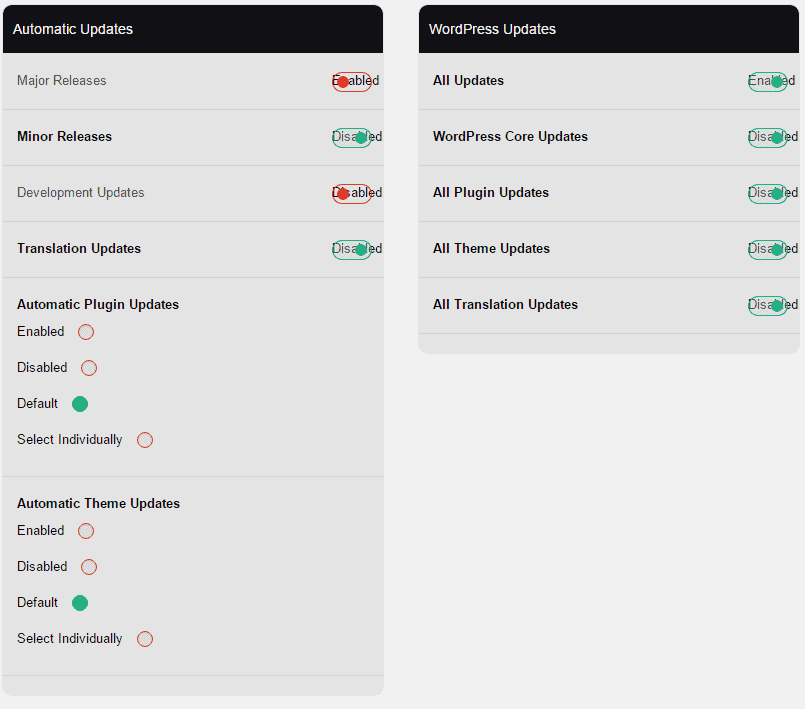Click the Automatic Theme Updates heading
Image resolution: width=805 pixels, height=709 pixels.
[98, 504]
